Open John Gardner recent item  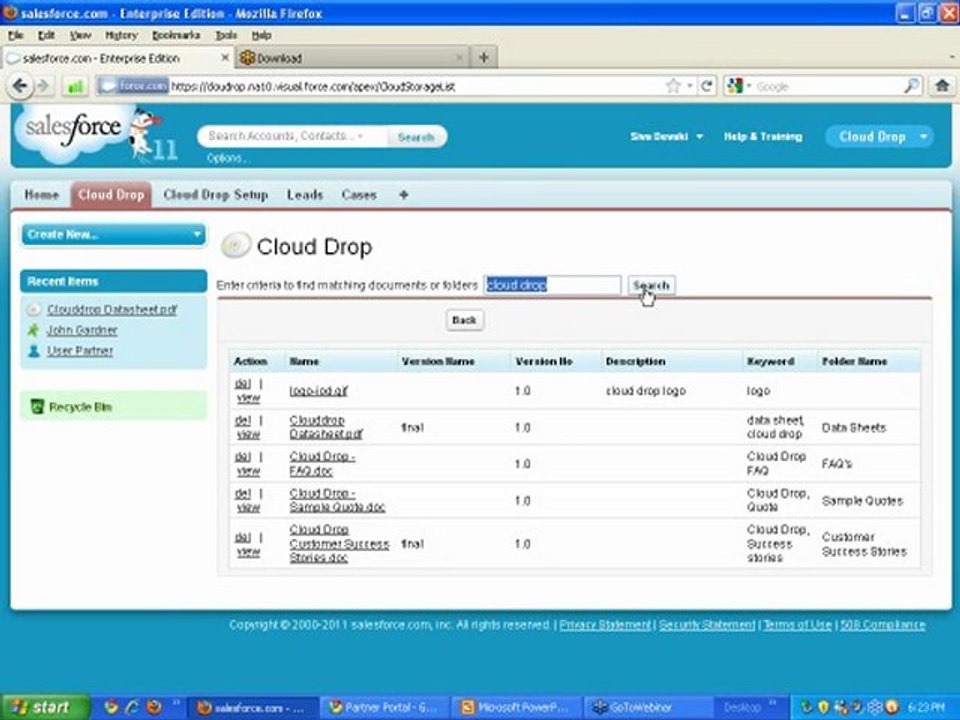(82, 330)
